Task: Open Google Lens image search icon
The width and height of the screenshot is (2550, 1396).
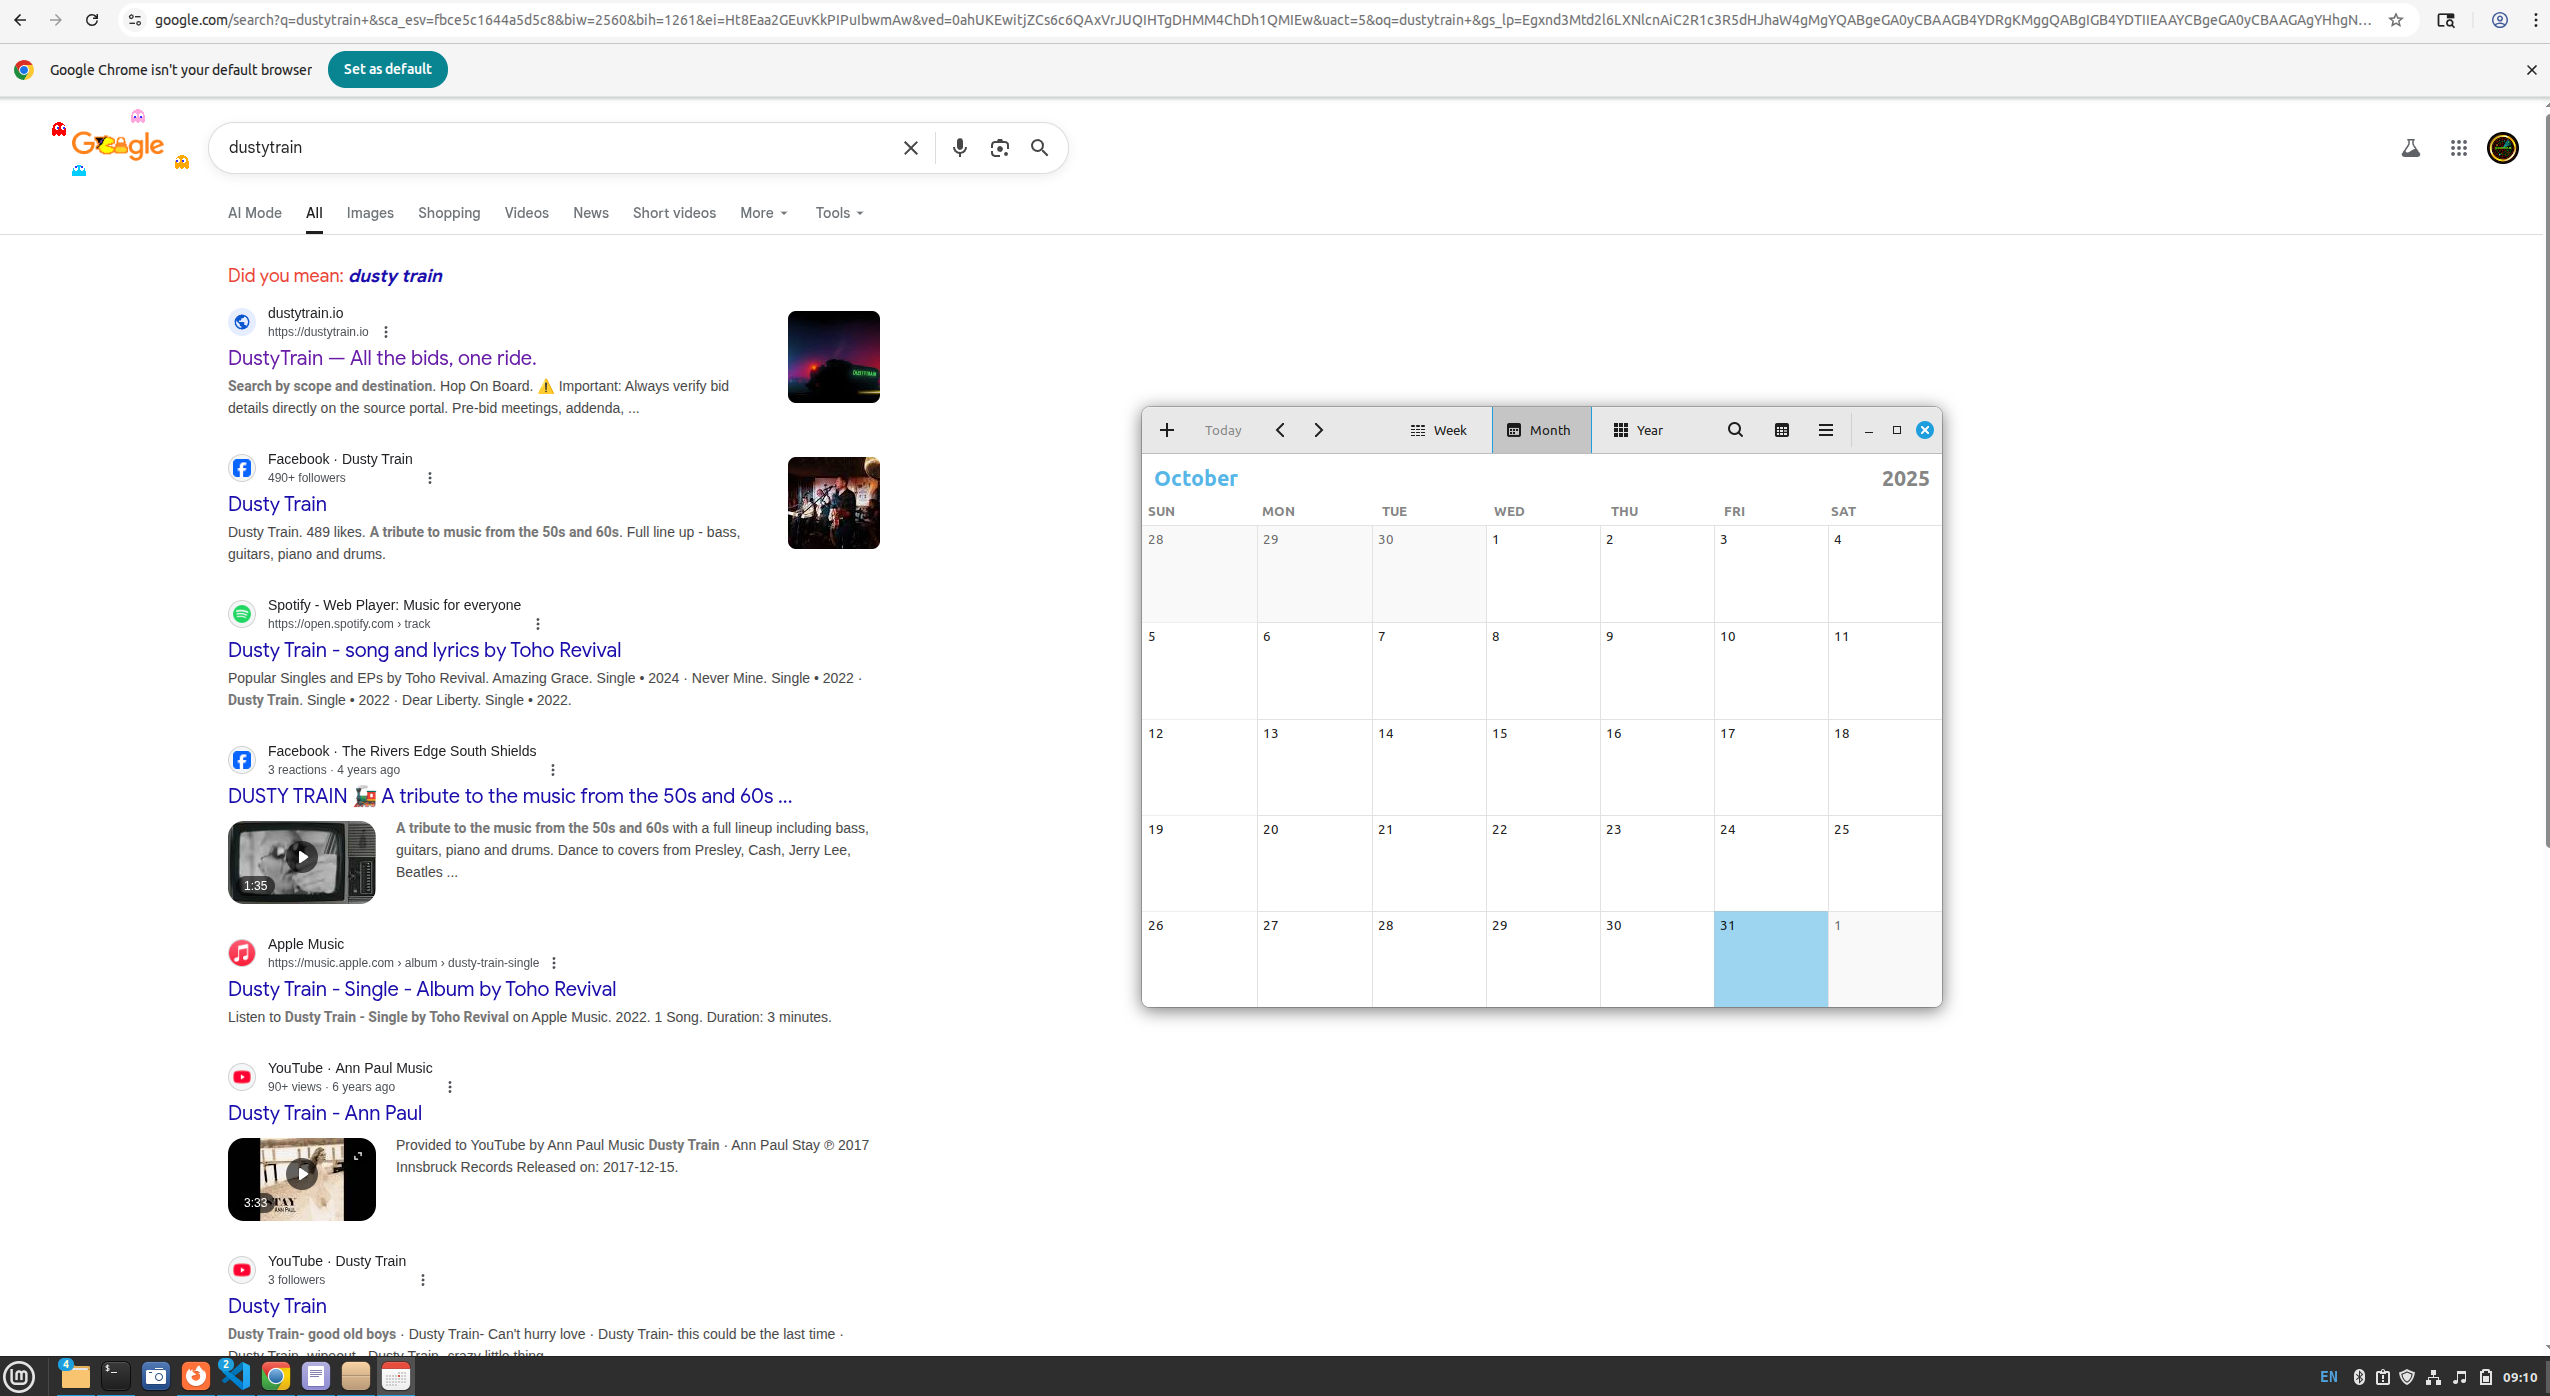Action: pyautogui.click(x=999, y=148)
